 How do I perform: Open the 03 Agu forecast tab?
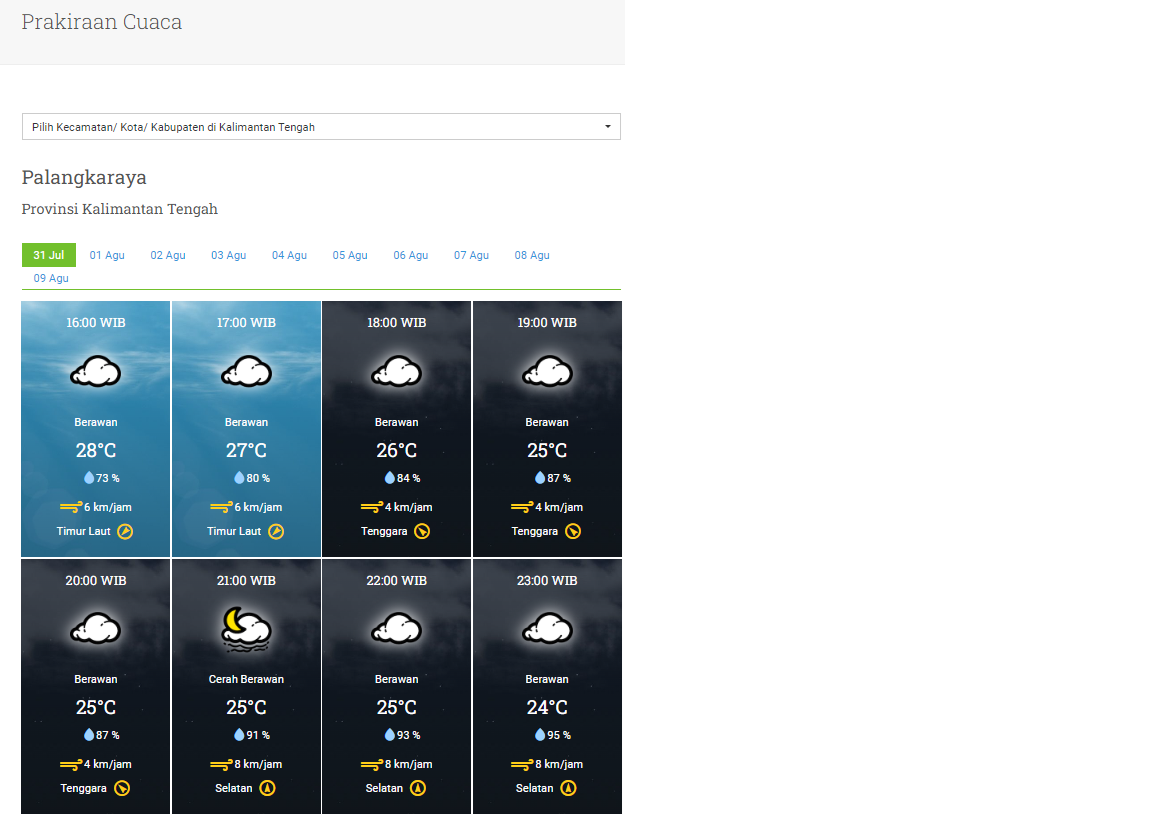[x=228, y=255]
